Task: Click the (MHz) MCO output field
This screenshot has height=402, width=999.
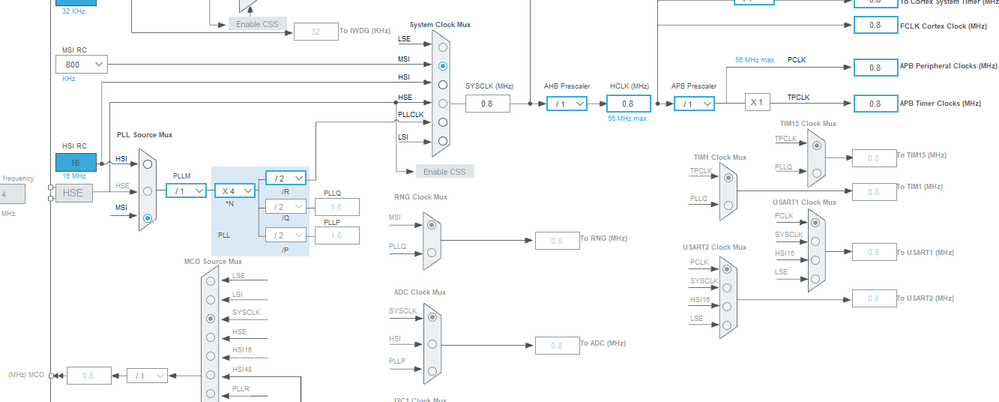Action: coord(89,376)
